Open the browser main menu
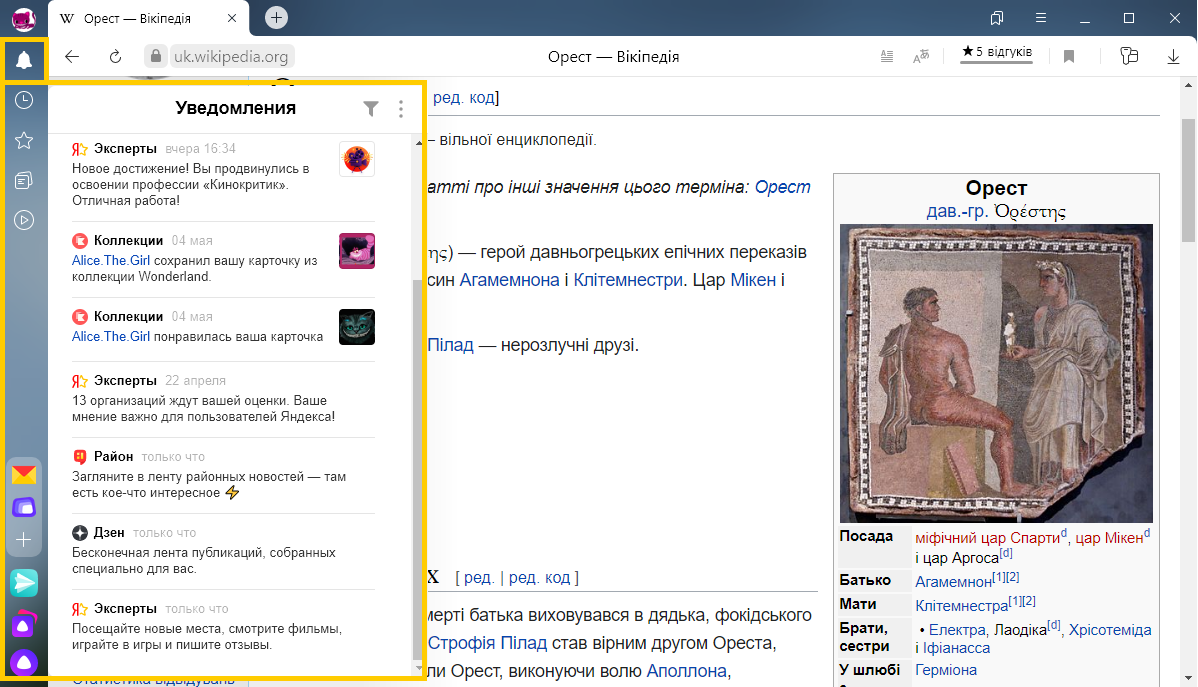1198x687 pixels. pos(1041,18)
